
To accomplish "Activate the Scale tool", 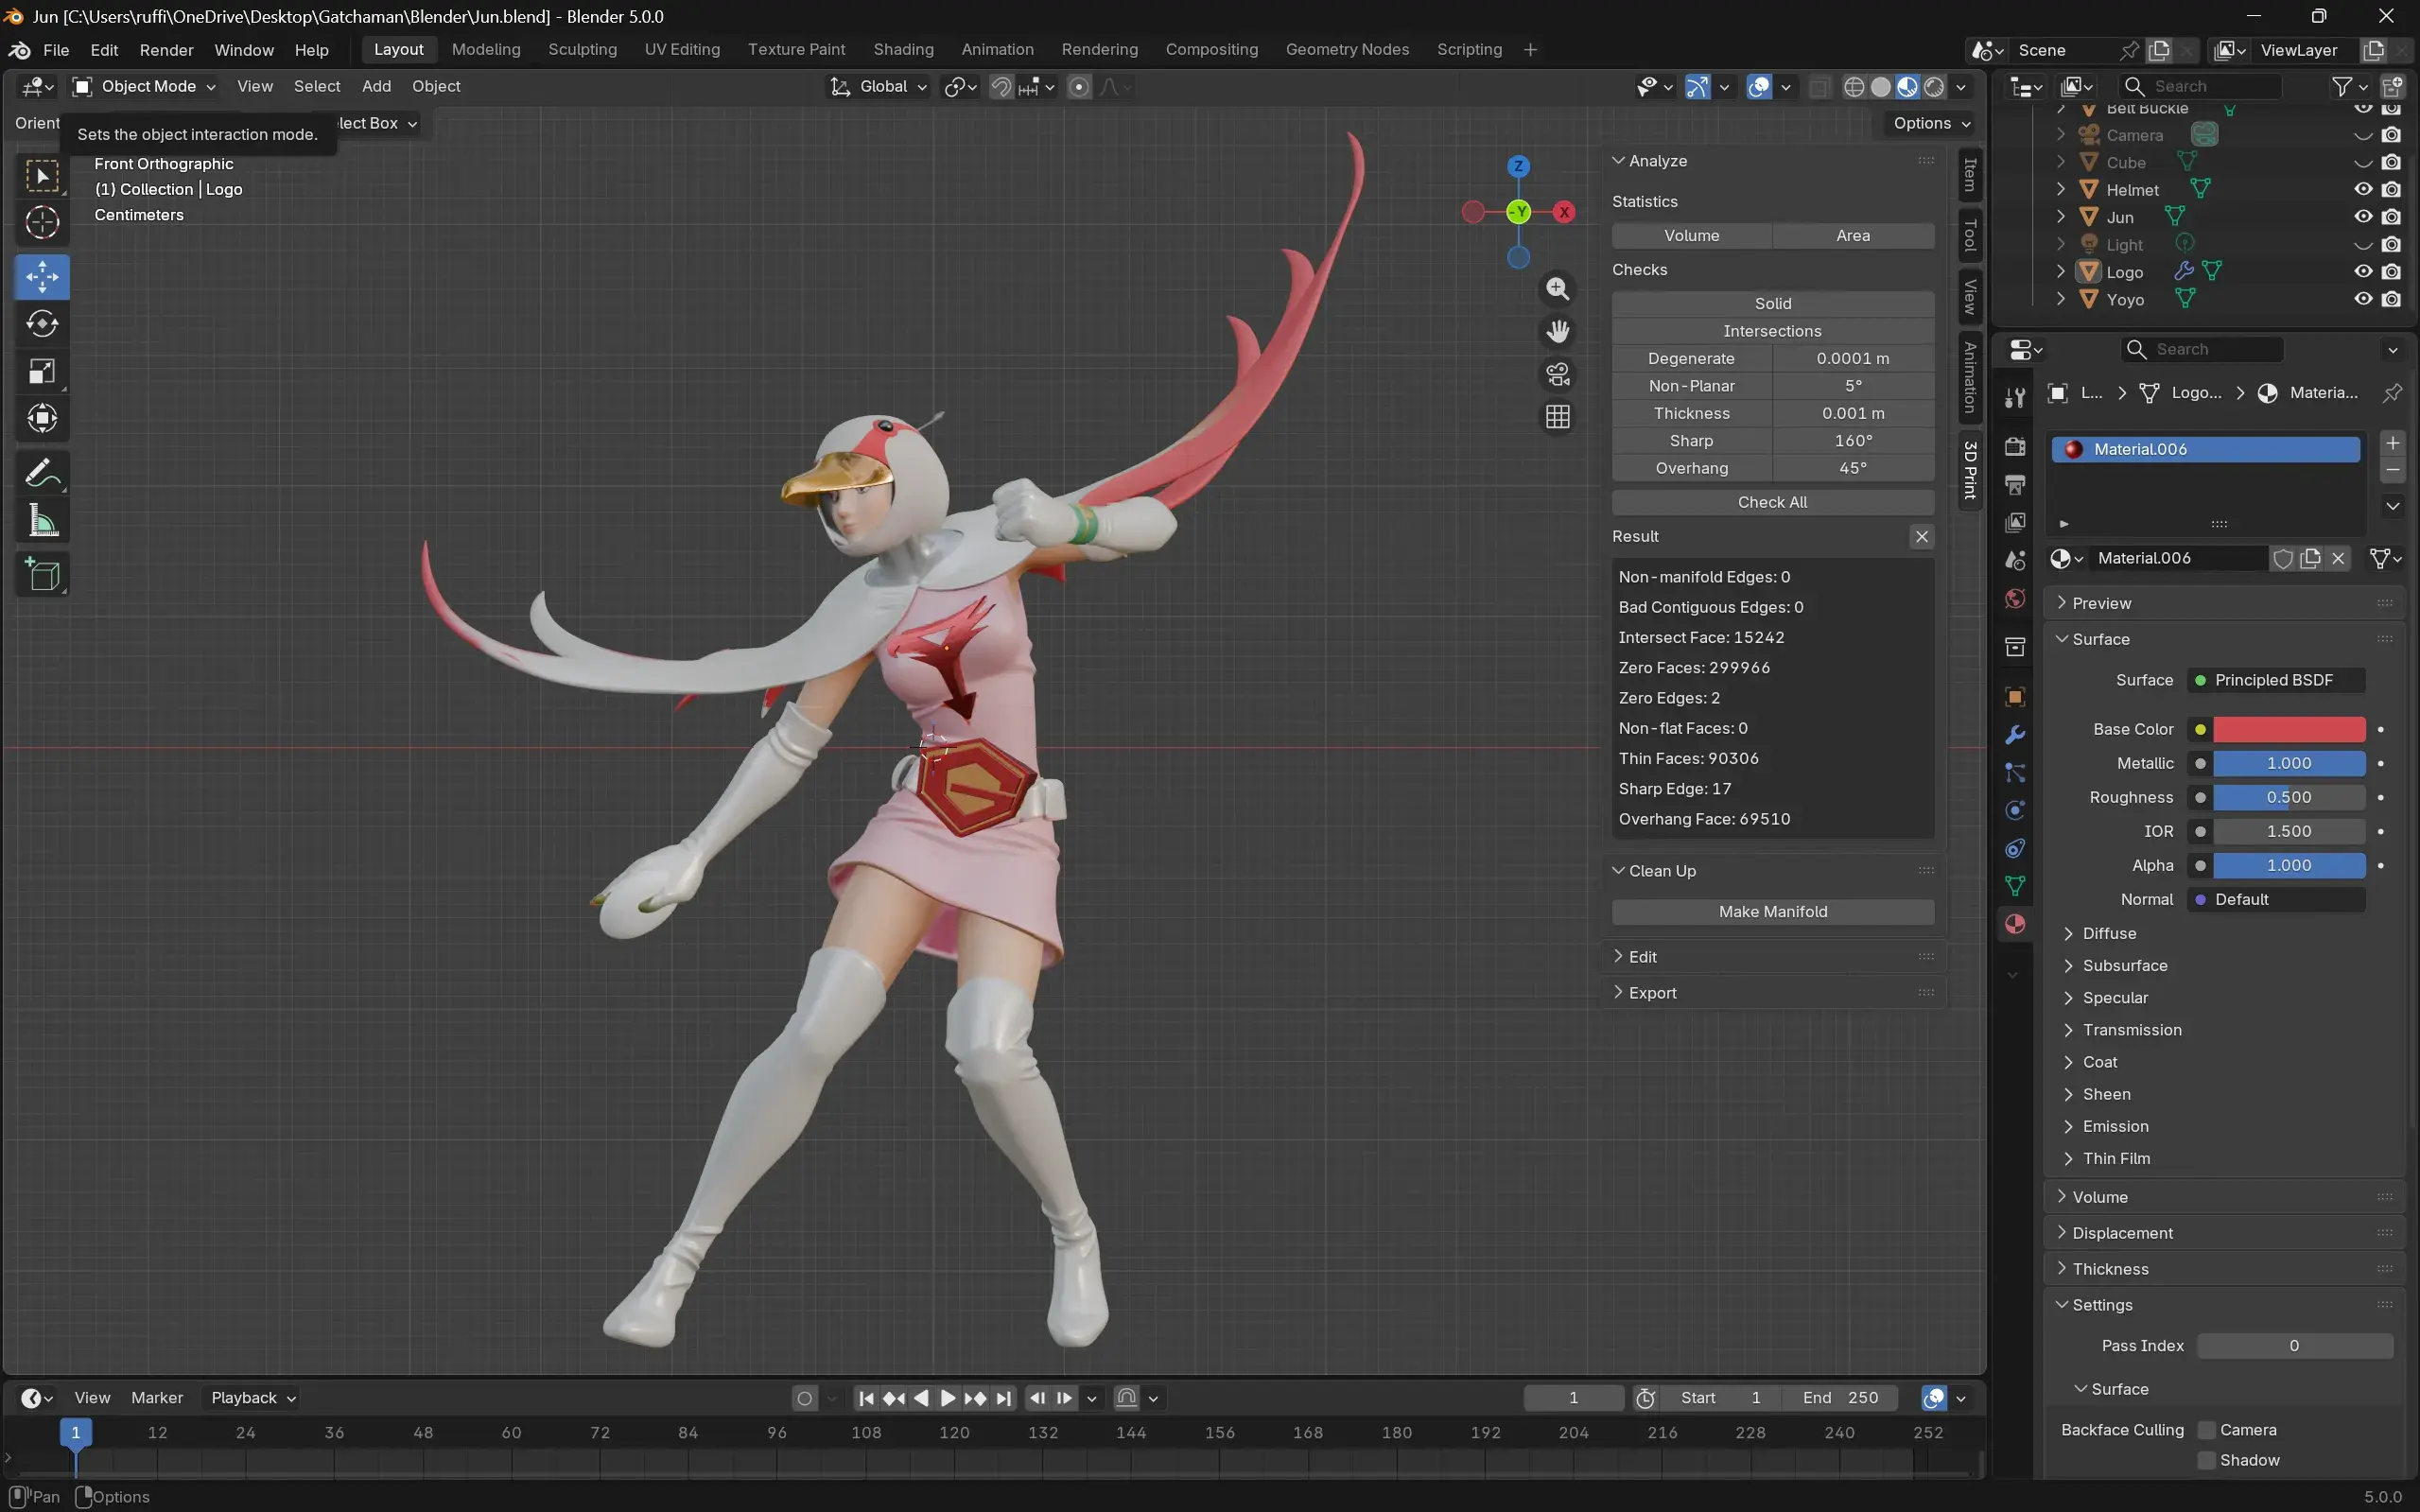I will [x=42, y=371].
